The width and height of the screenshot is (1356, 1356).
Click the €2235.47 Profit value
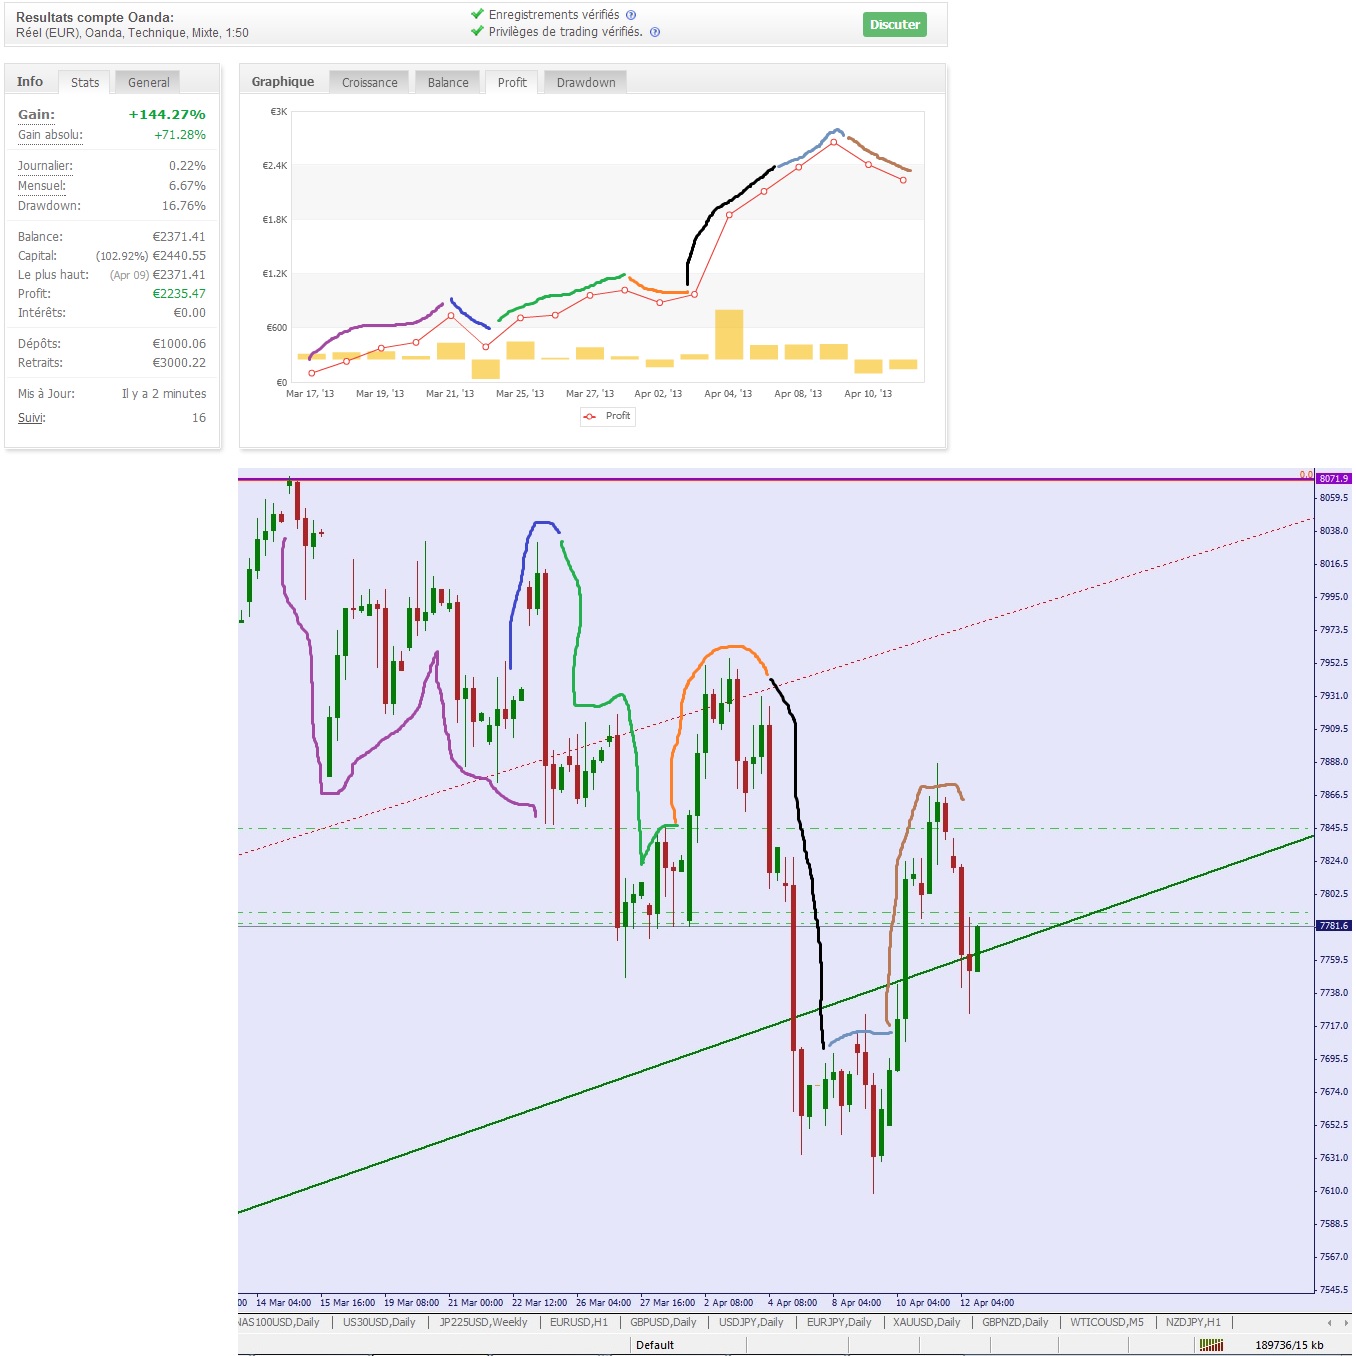(x=179, y=294)
